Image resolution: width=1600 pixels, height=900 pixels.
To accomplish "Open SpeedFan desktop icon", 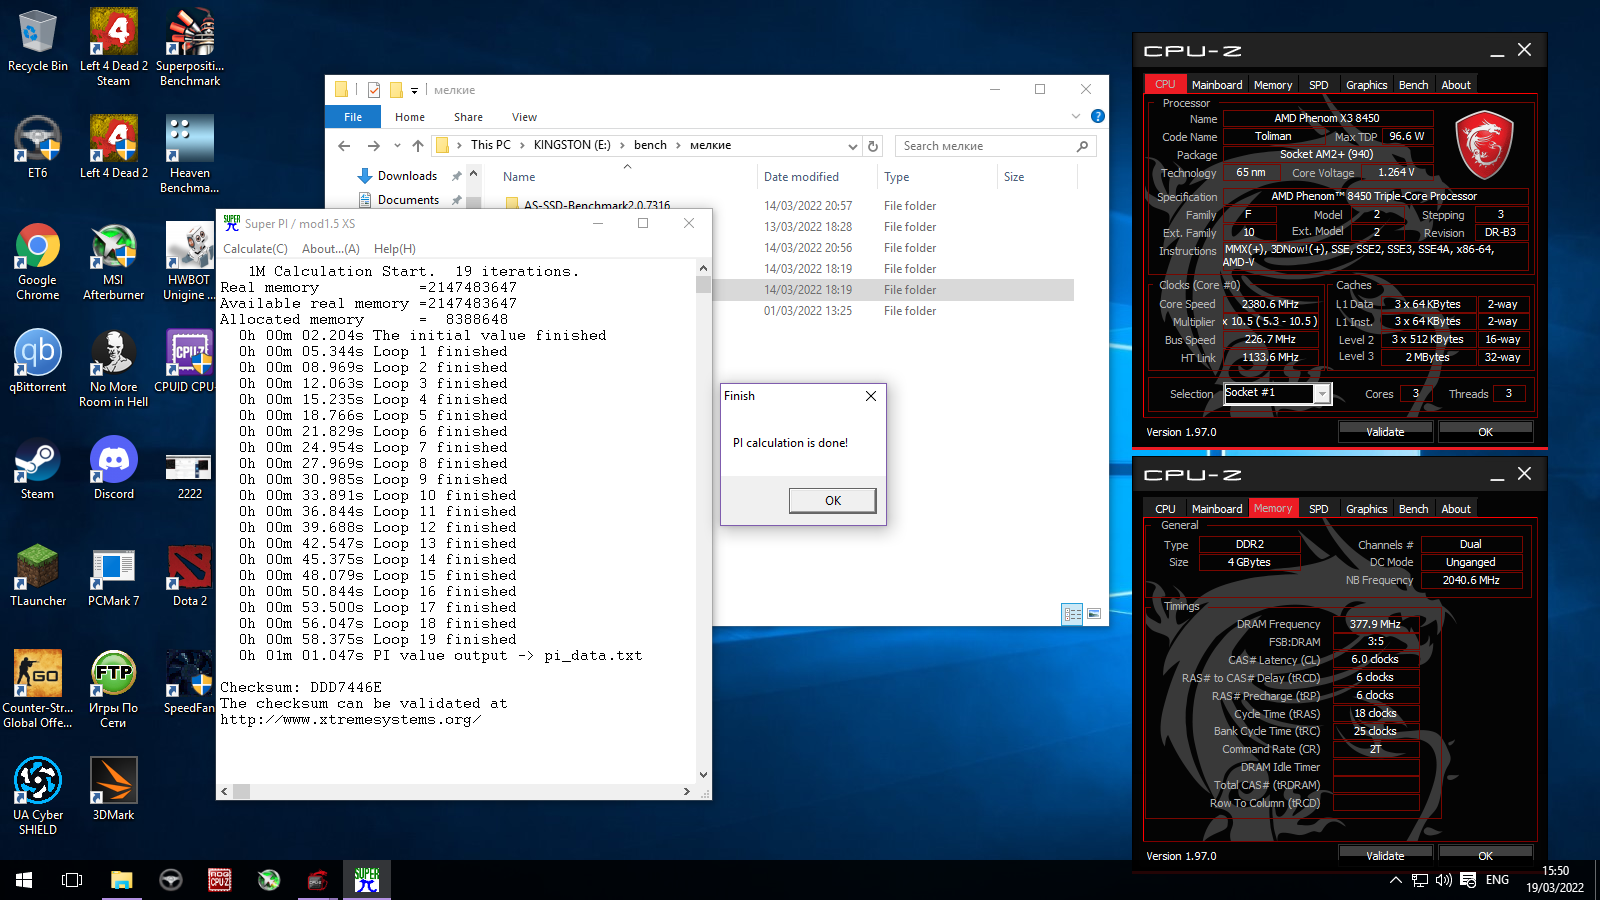I will 190,682.
